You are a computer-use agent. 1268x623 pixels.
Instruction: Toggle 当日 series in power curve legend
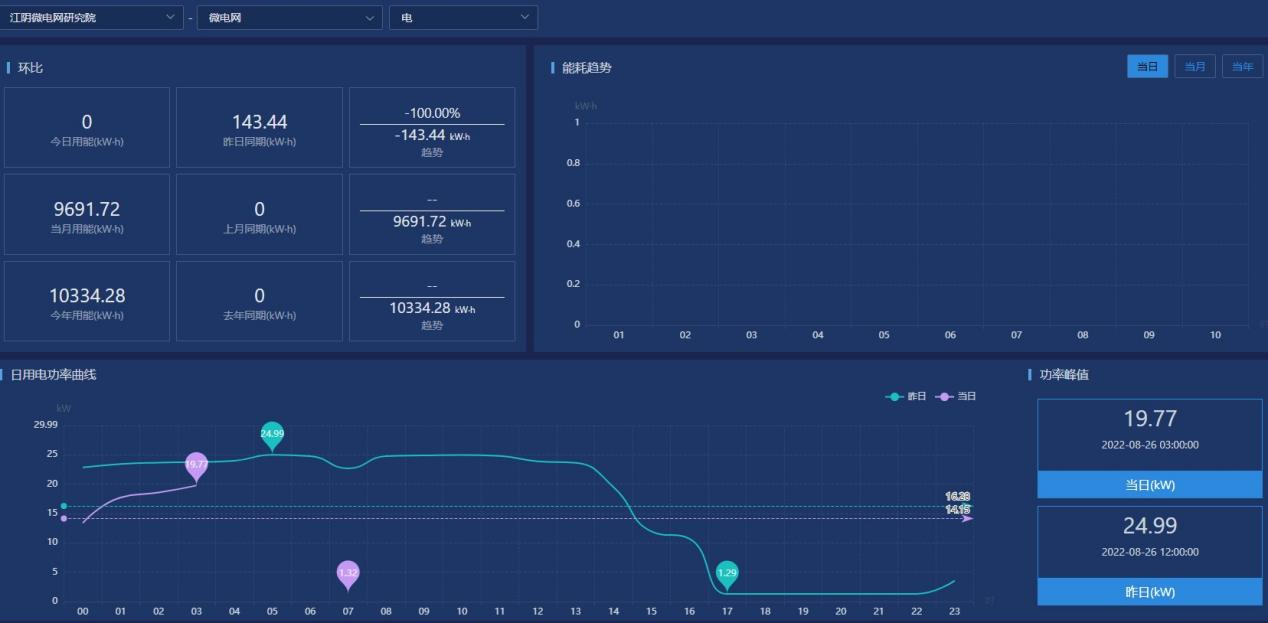(x=956, y=397)
